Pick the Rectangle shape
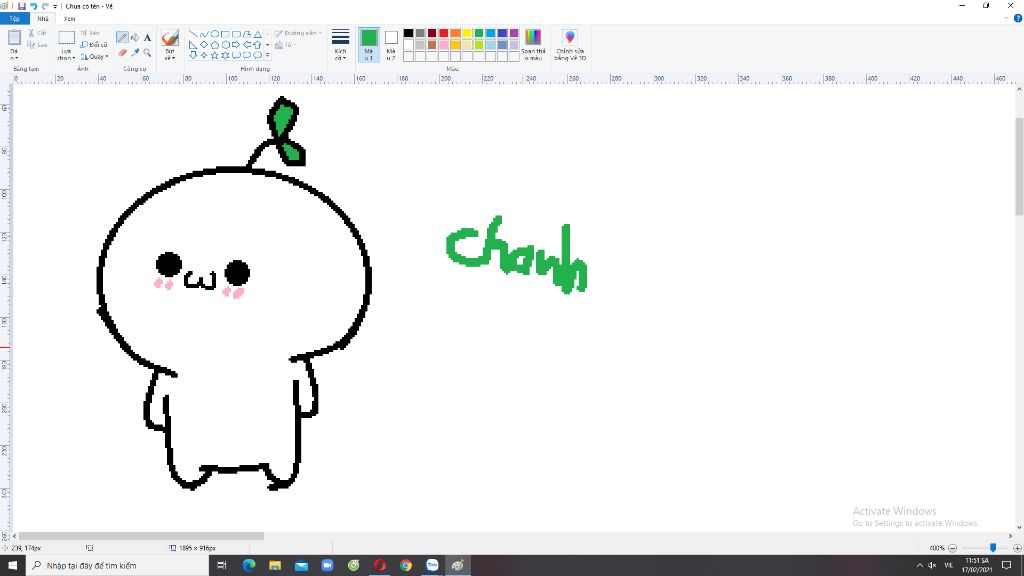 [x=225, y=34]
